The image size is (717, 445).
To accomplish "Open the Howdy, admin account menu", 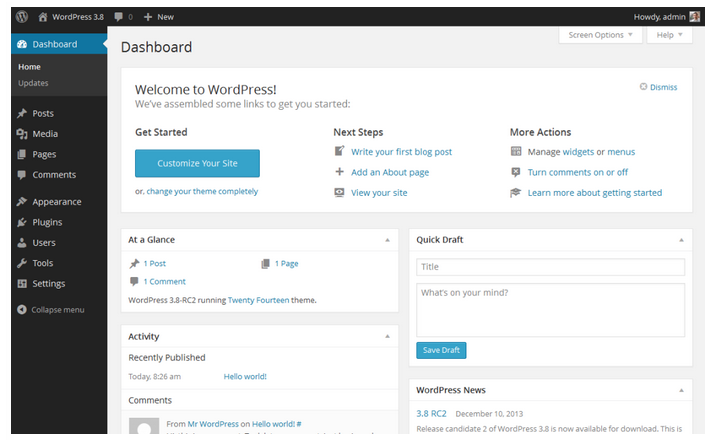I will point(666,17).
